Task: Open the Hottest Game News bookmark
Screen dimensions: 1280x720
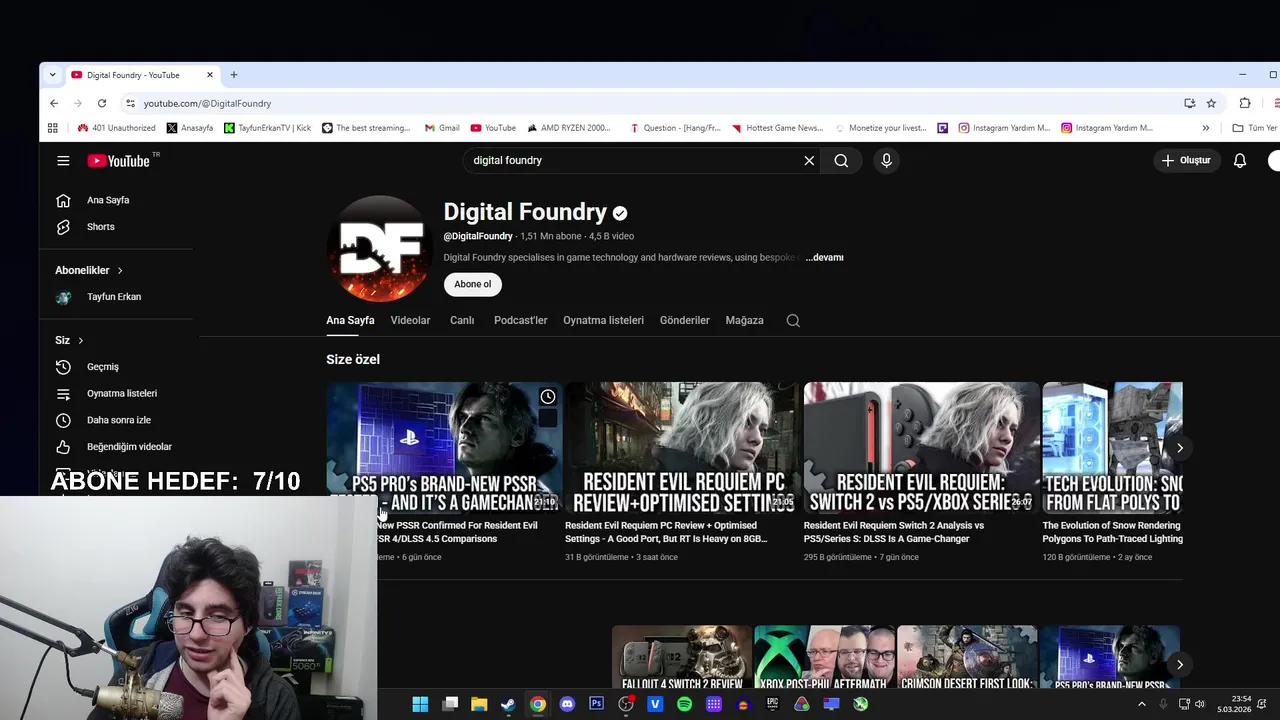Action: coord(777,128)
